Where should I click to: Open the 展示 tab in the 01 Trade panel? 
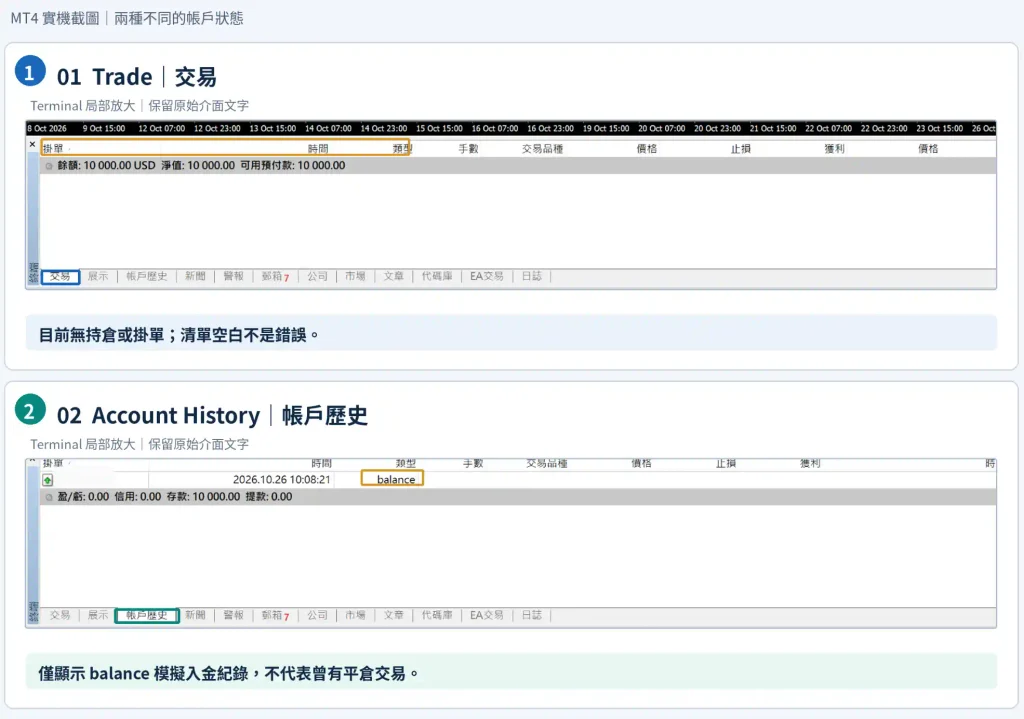[x=98, y=276]
